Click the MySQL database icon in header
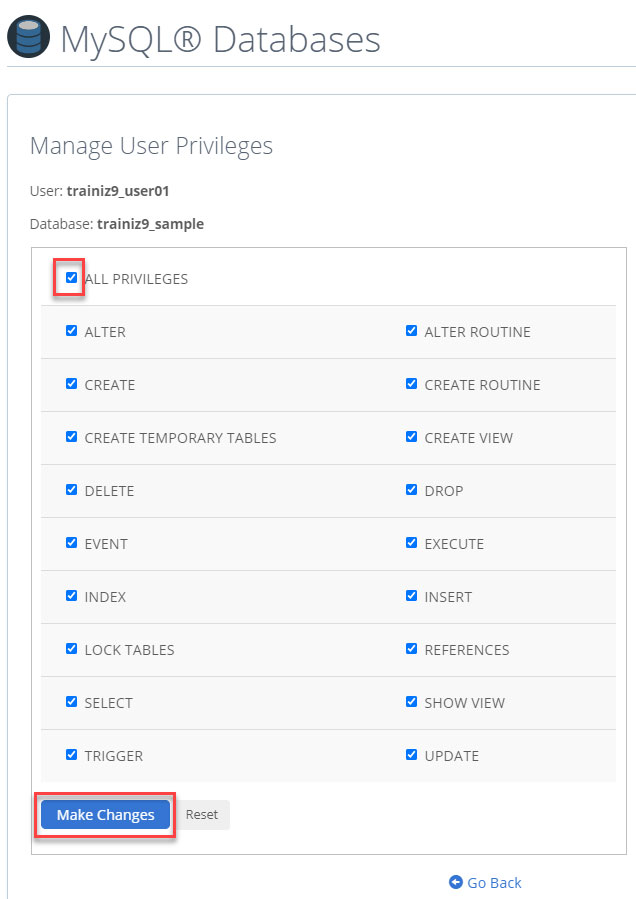Screen dimensions: 636x899 (28, 37)
